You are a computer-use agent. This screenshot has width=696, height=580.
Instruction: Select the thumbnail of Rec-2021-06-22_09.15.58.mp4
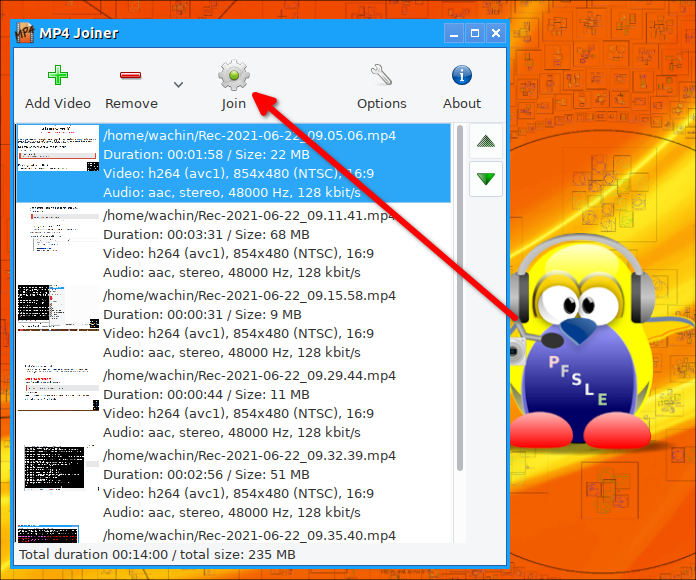click(58, 308)
